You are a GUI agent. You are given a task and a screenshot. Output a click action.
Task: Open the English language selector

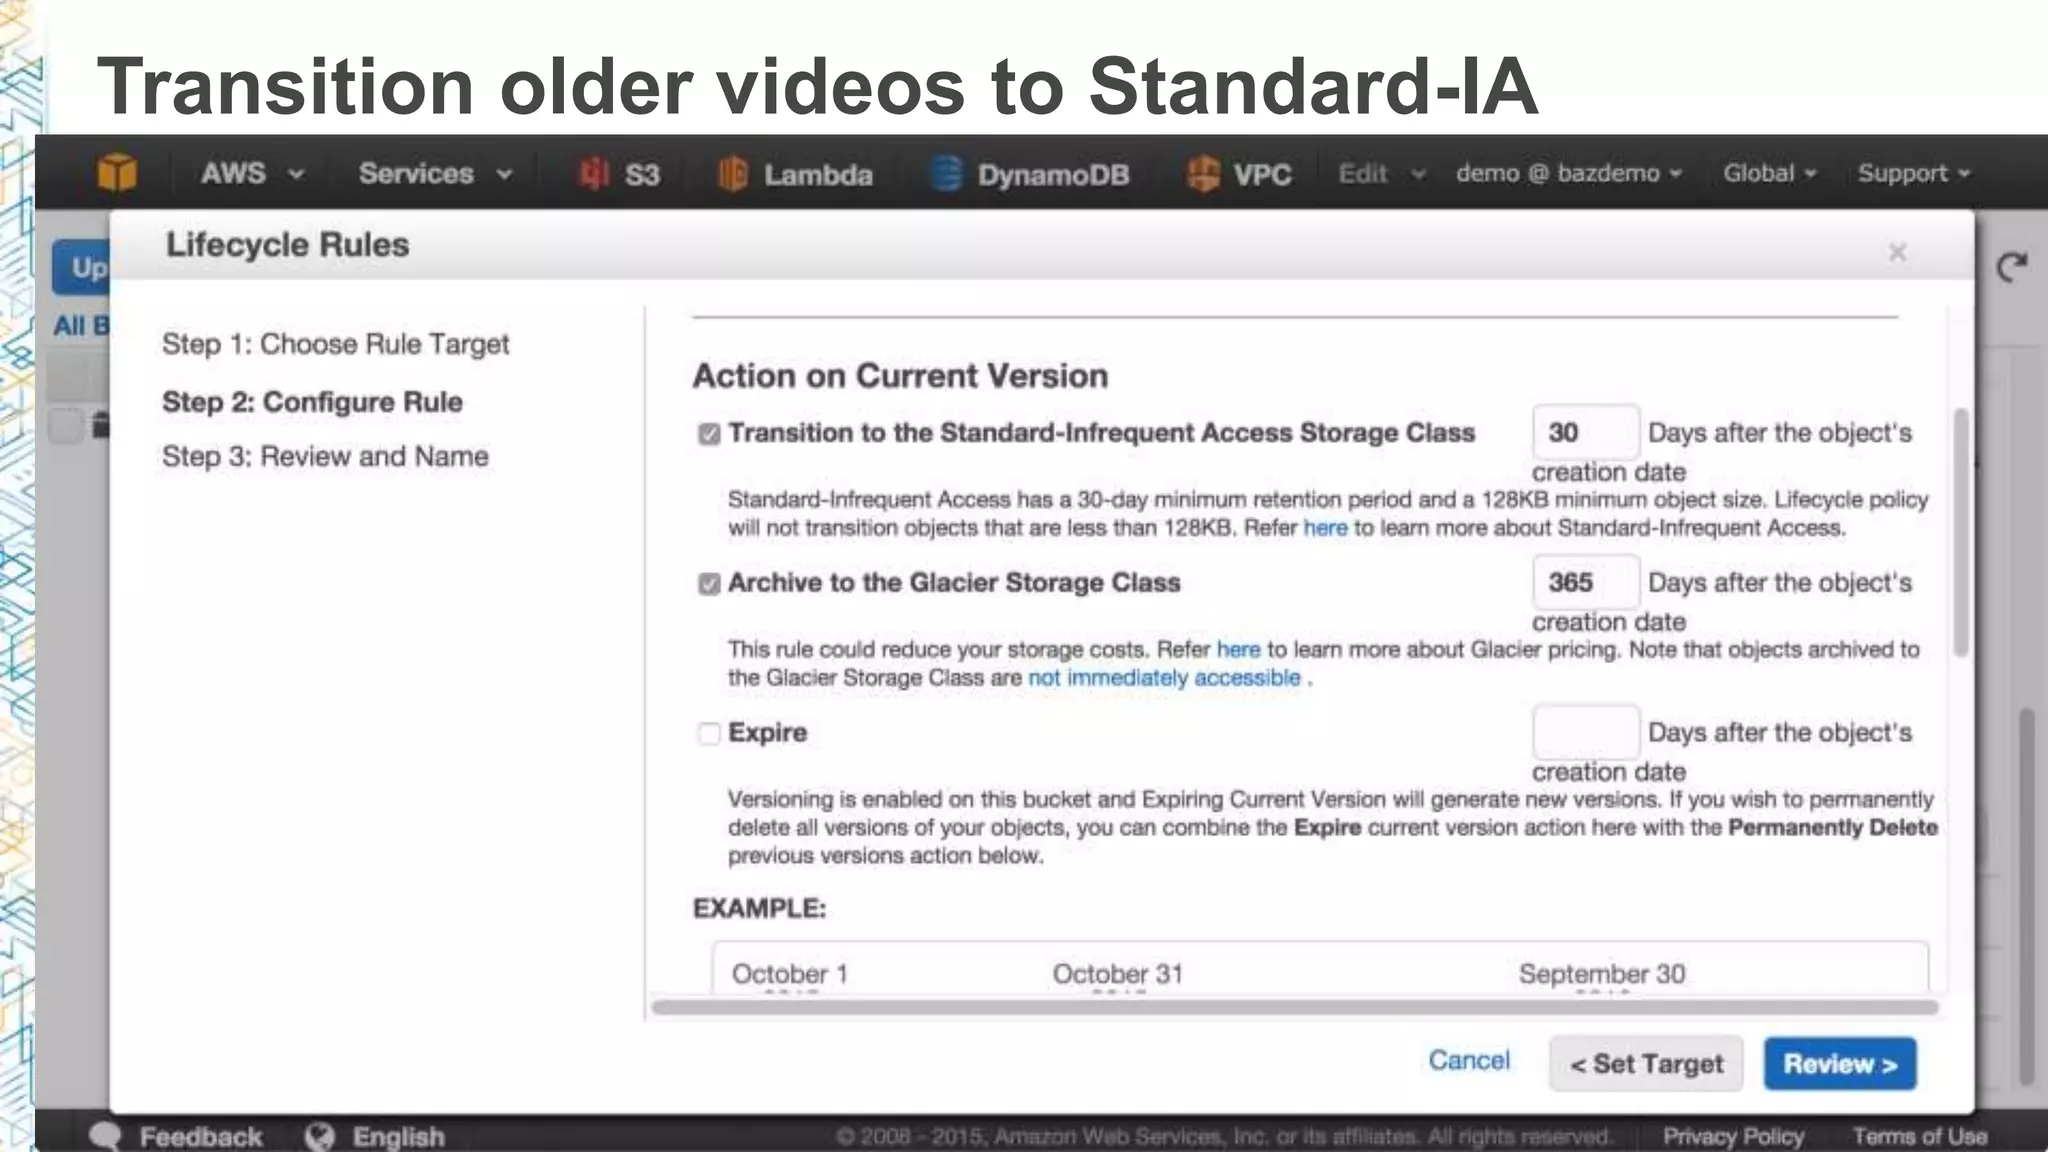398,1137
